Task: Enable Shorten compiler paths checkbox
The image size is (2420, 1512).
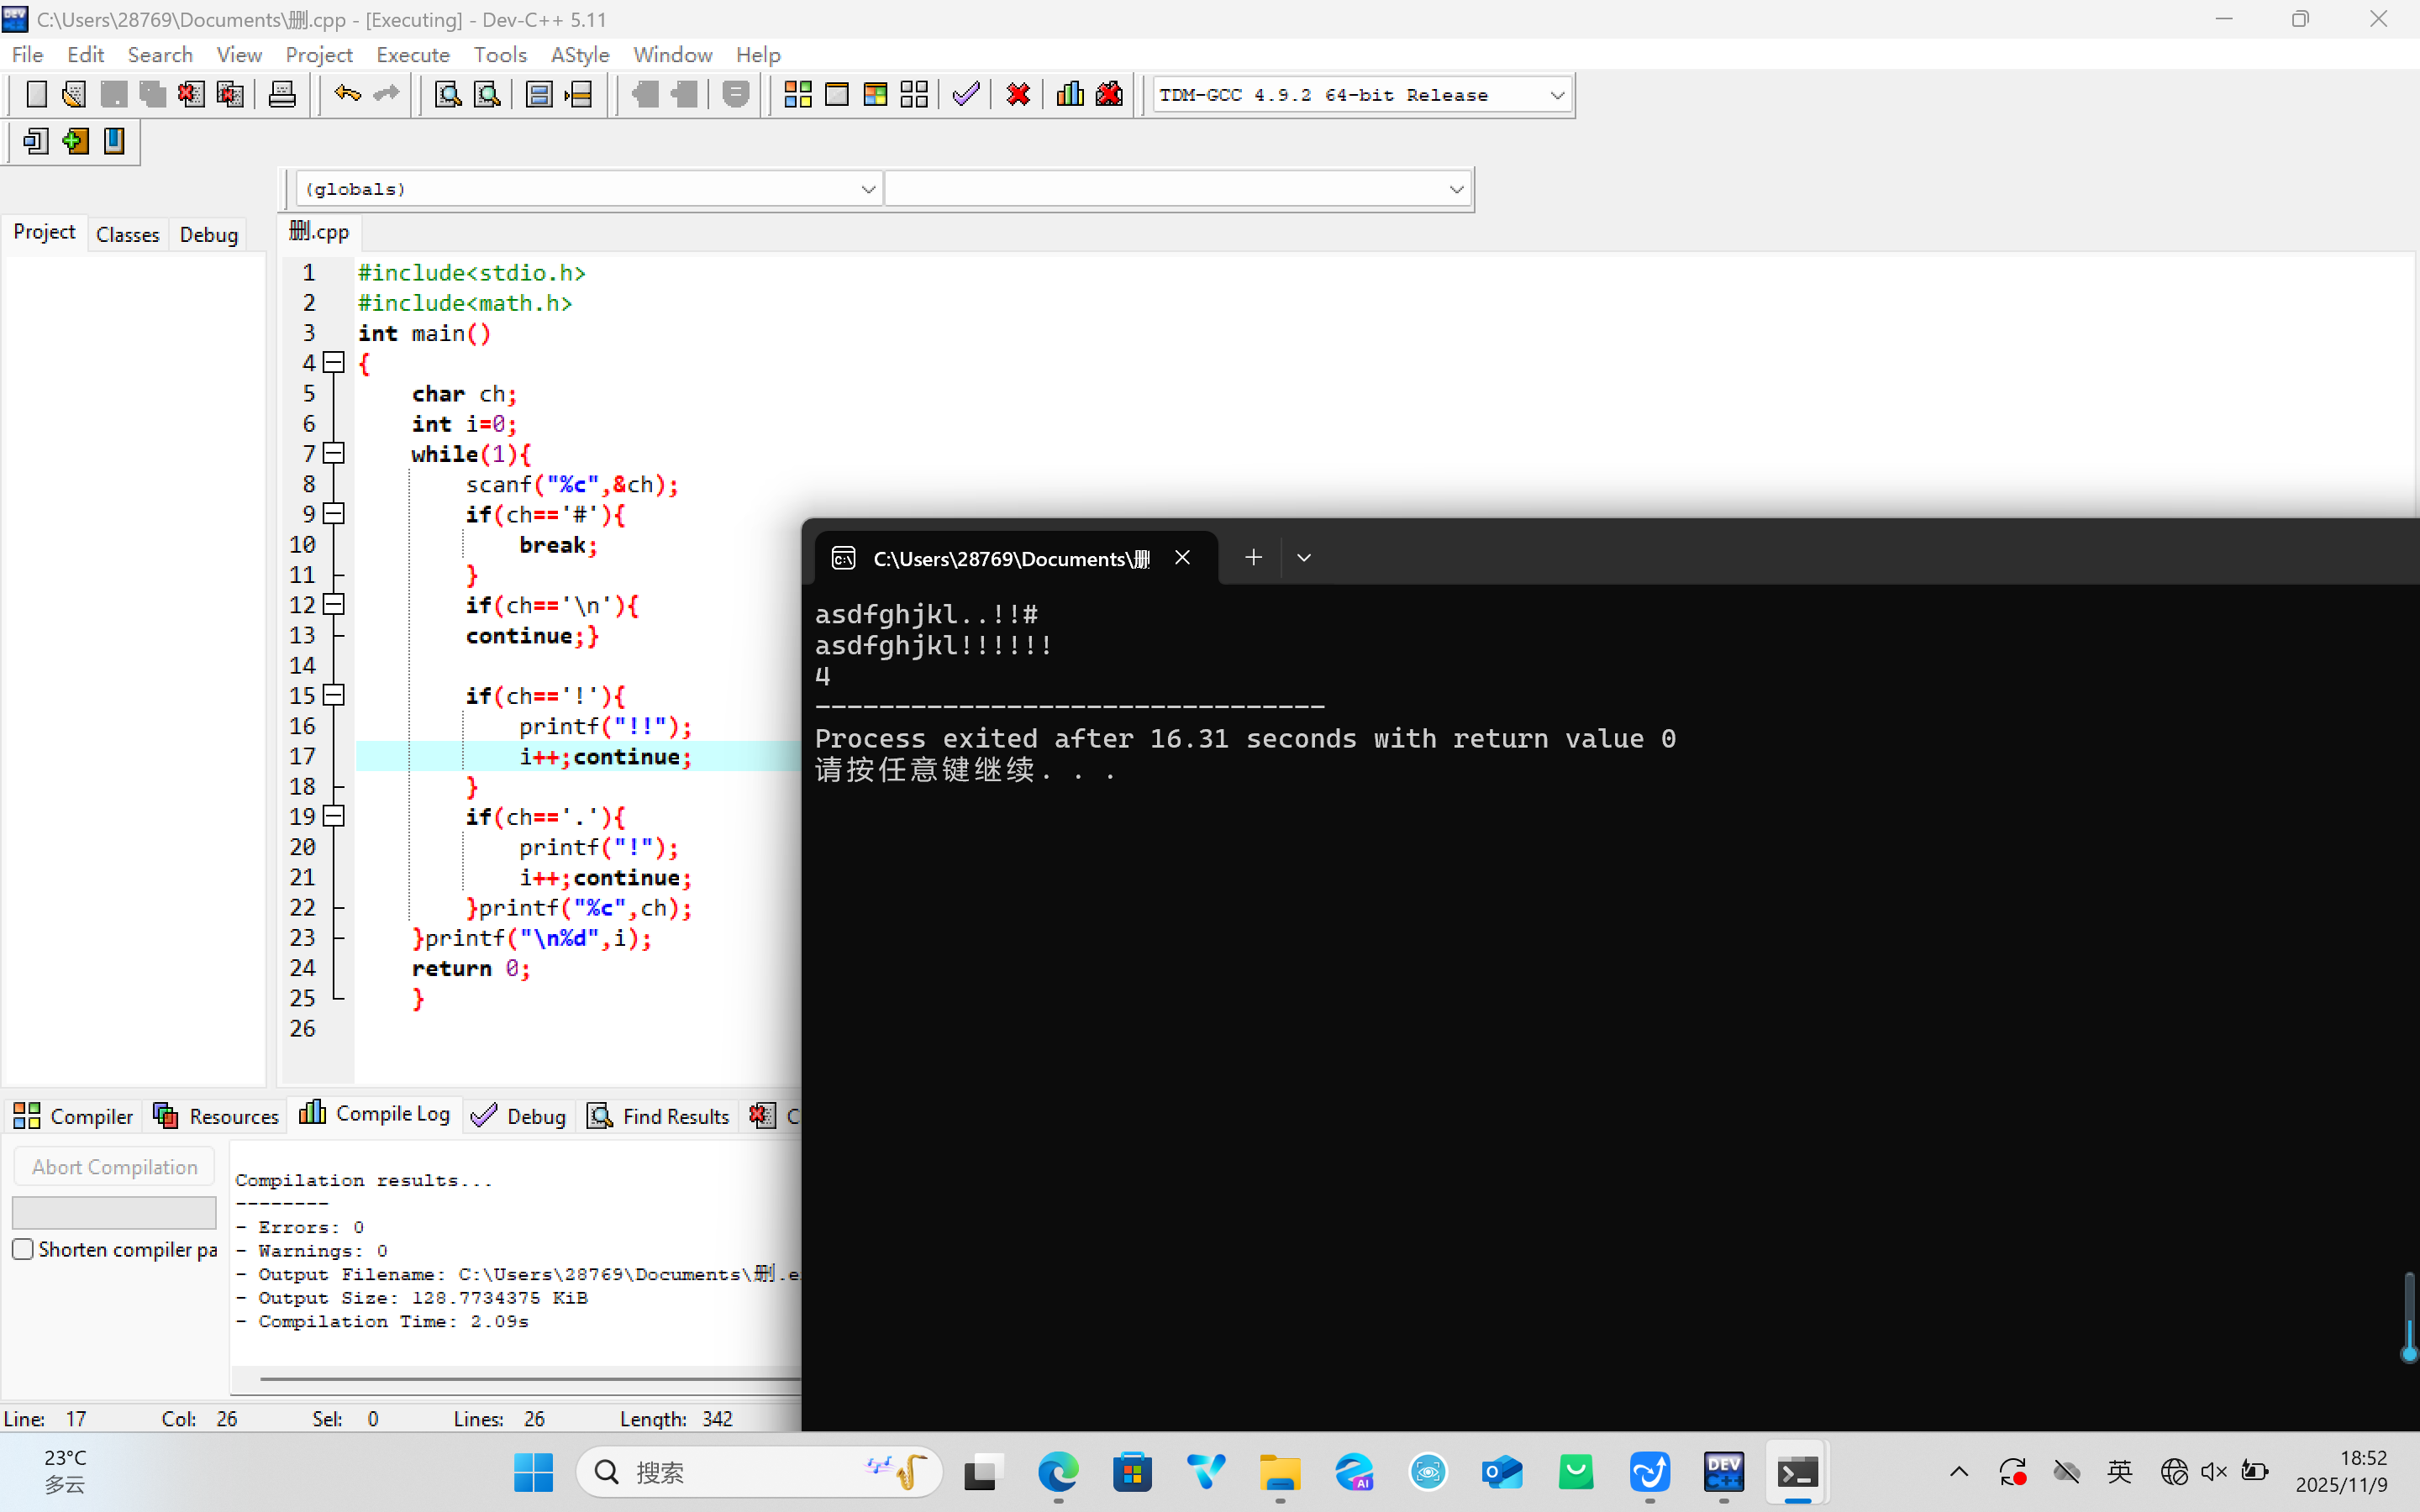Action: pos(23,1249)
